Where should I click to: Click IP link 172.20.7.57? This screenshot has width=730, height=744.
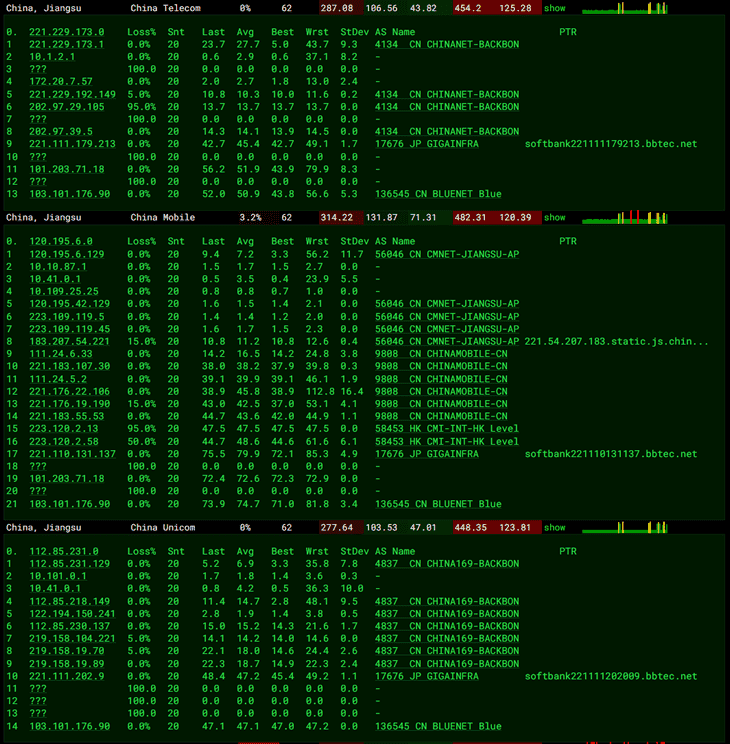point(61,82)
